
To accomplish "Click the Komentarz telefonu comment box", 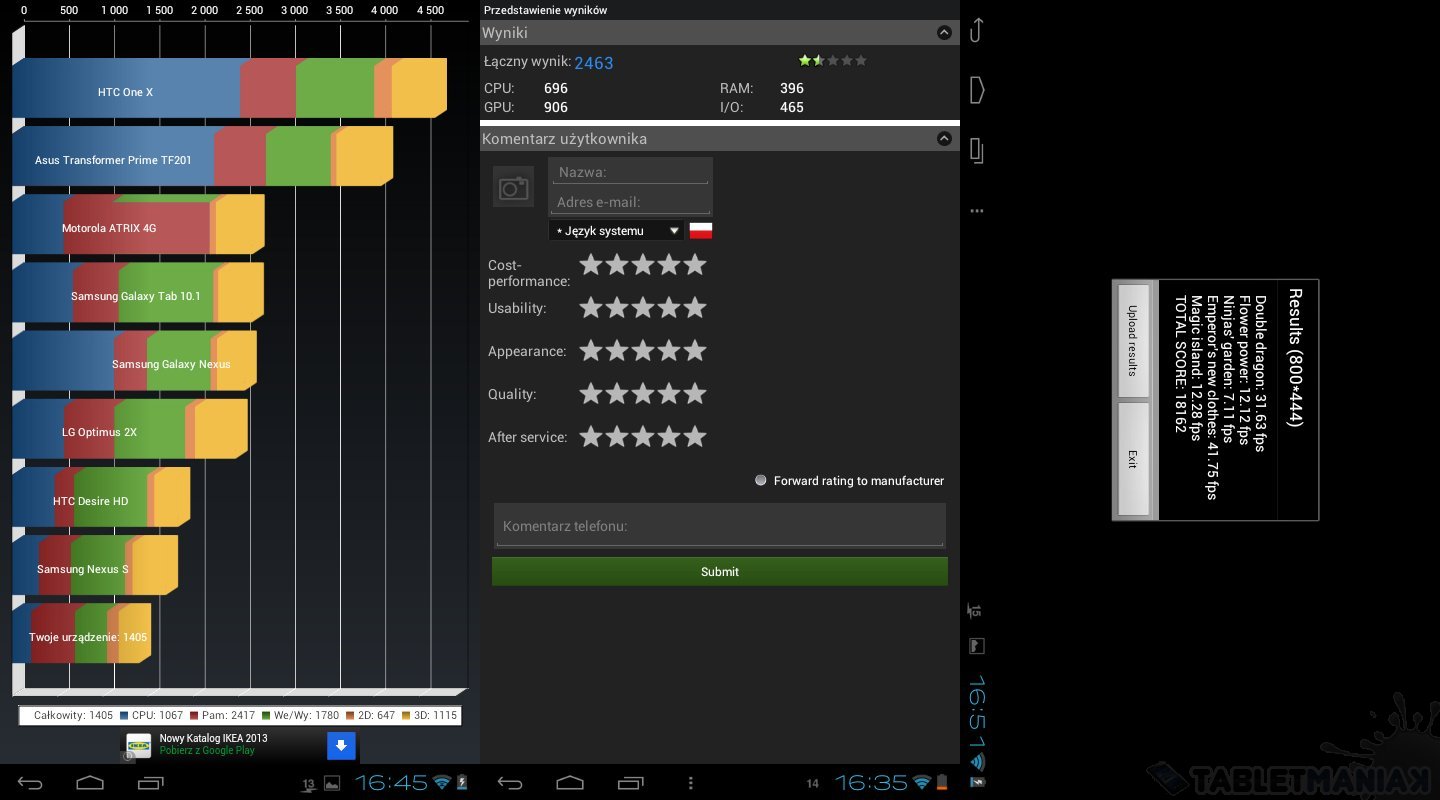I will pos(719,526).
